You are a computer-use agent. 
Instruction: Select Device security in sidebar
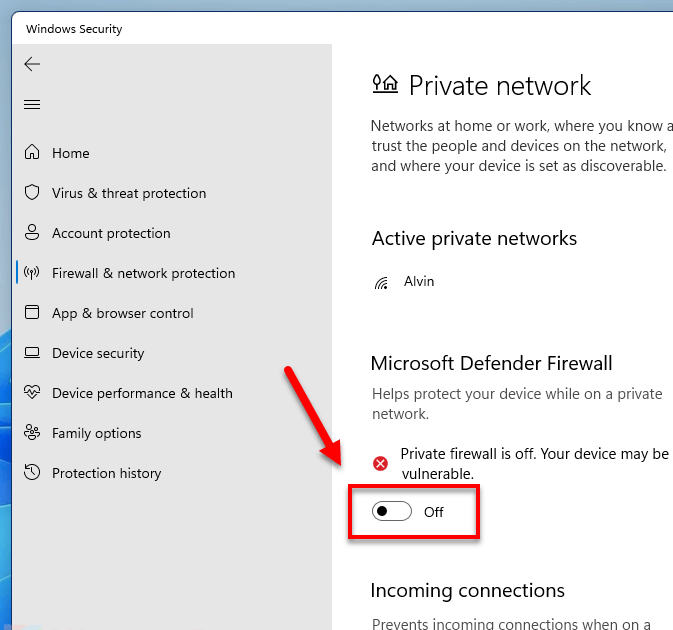coord(98,353)
